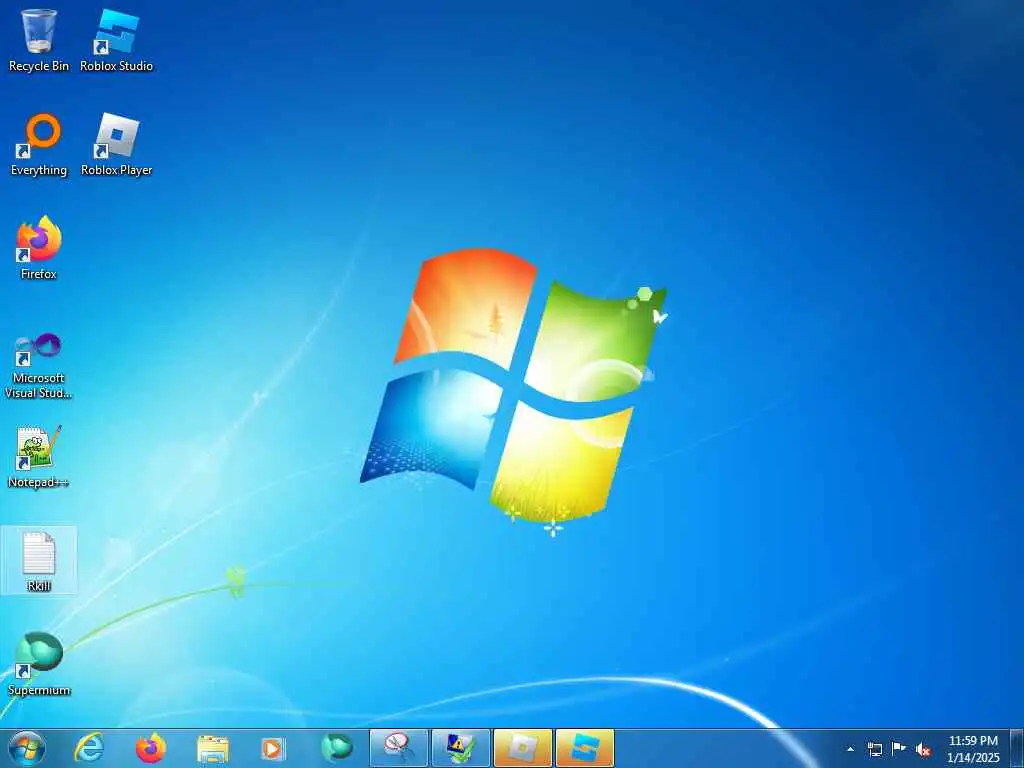Open the clock showing 11:59 PM

pos(973,749)
